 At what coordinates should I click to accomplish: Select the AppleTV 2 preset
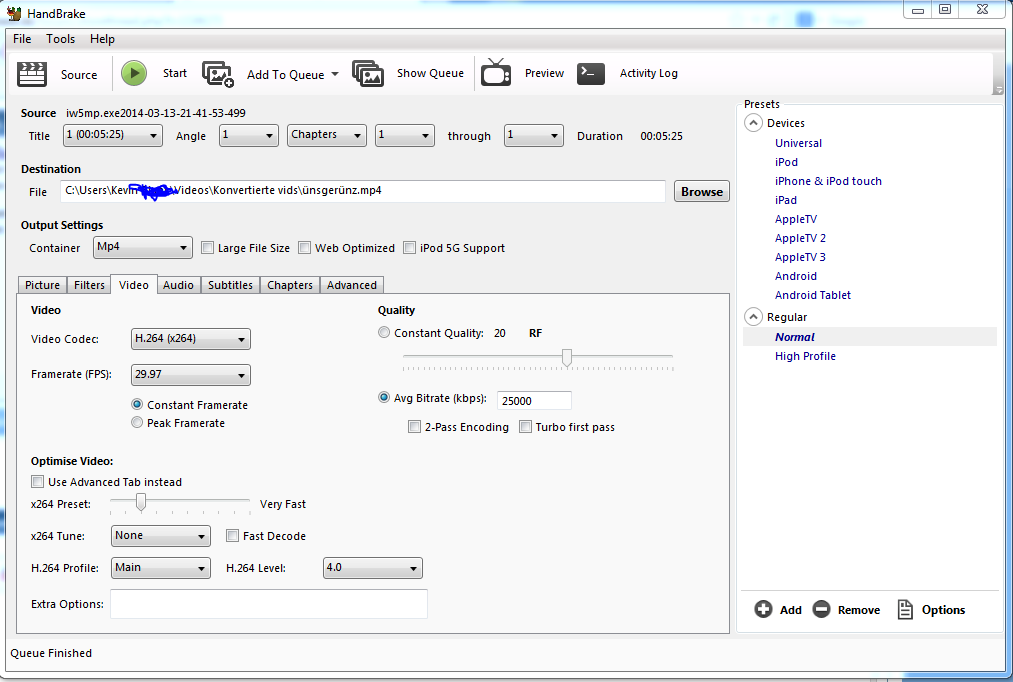(800, 238)
